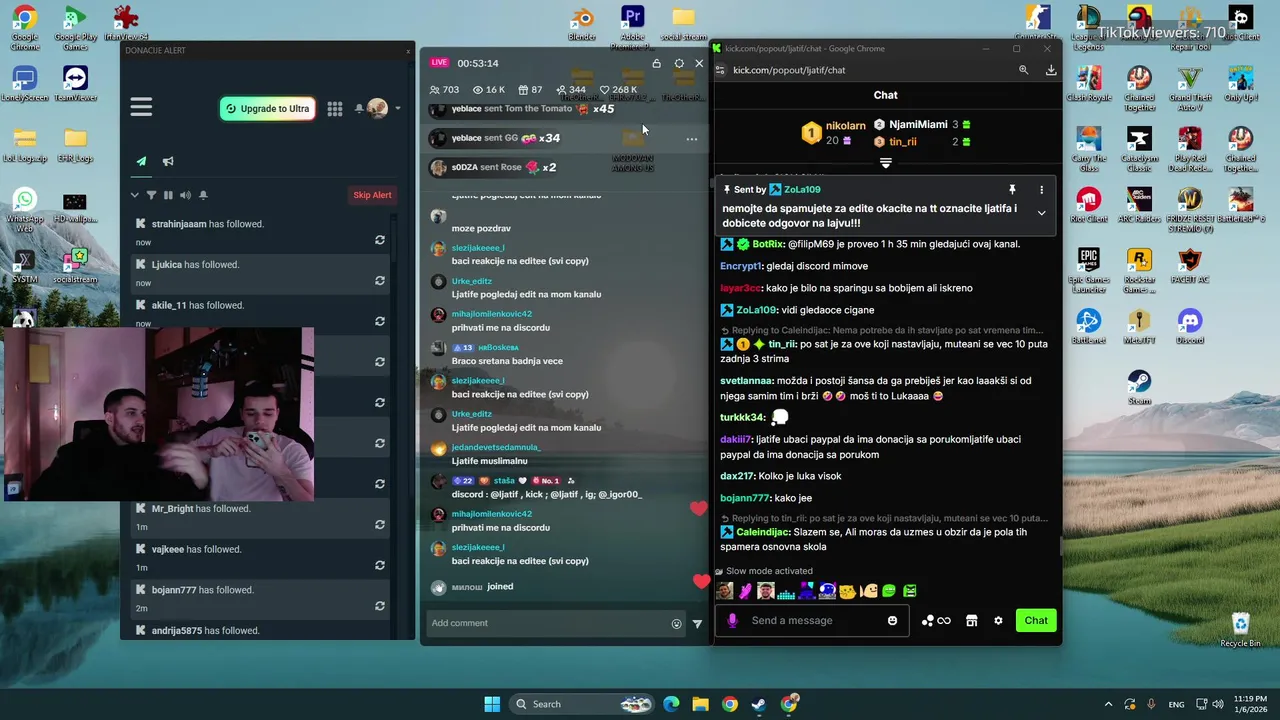
Task: Open the Kick gift shop icon
Action: pyautogui.click(x=971, y=620)
